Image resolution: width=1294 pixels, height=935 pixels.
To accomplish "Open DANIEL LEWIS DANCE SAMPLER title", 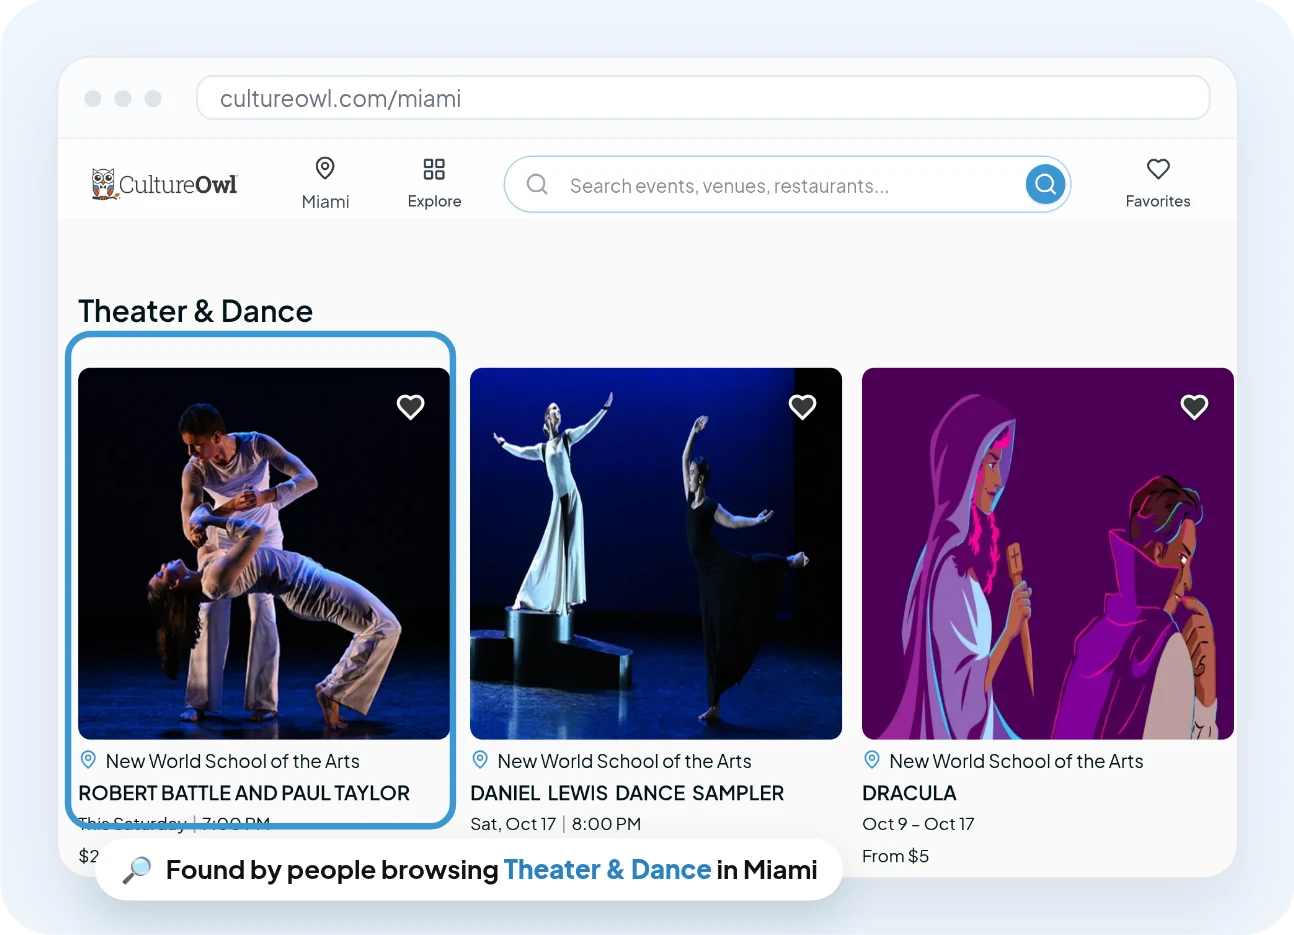I will click(x=627, y=793).
